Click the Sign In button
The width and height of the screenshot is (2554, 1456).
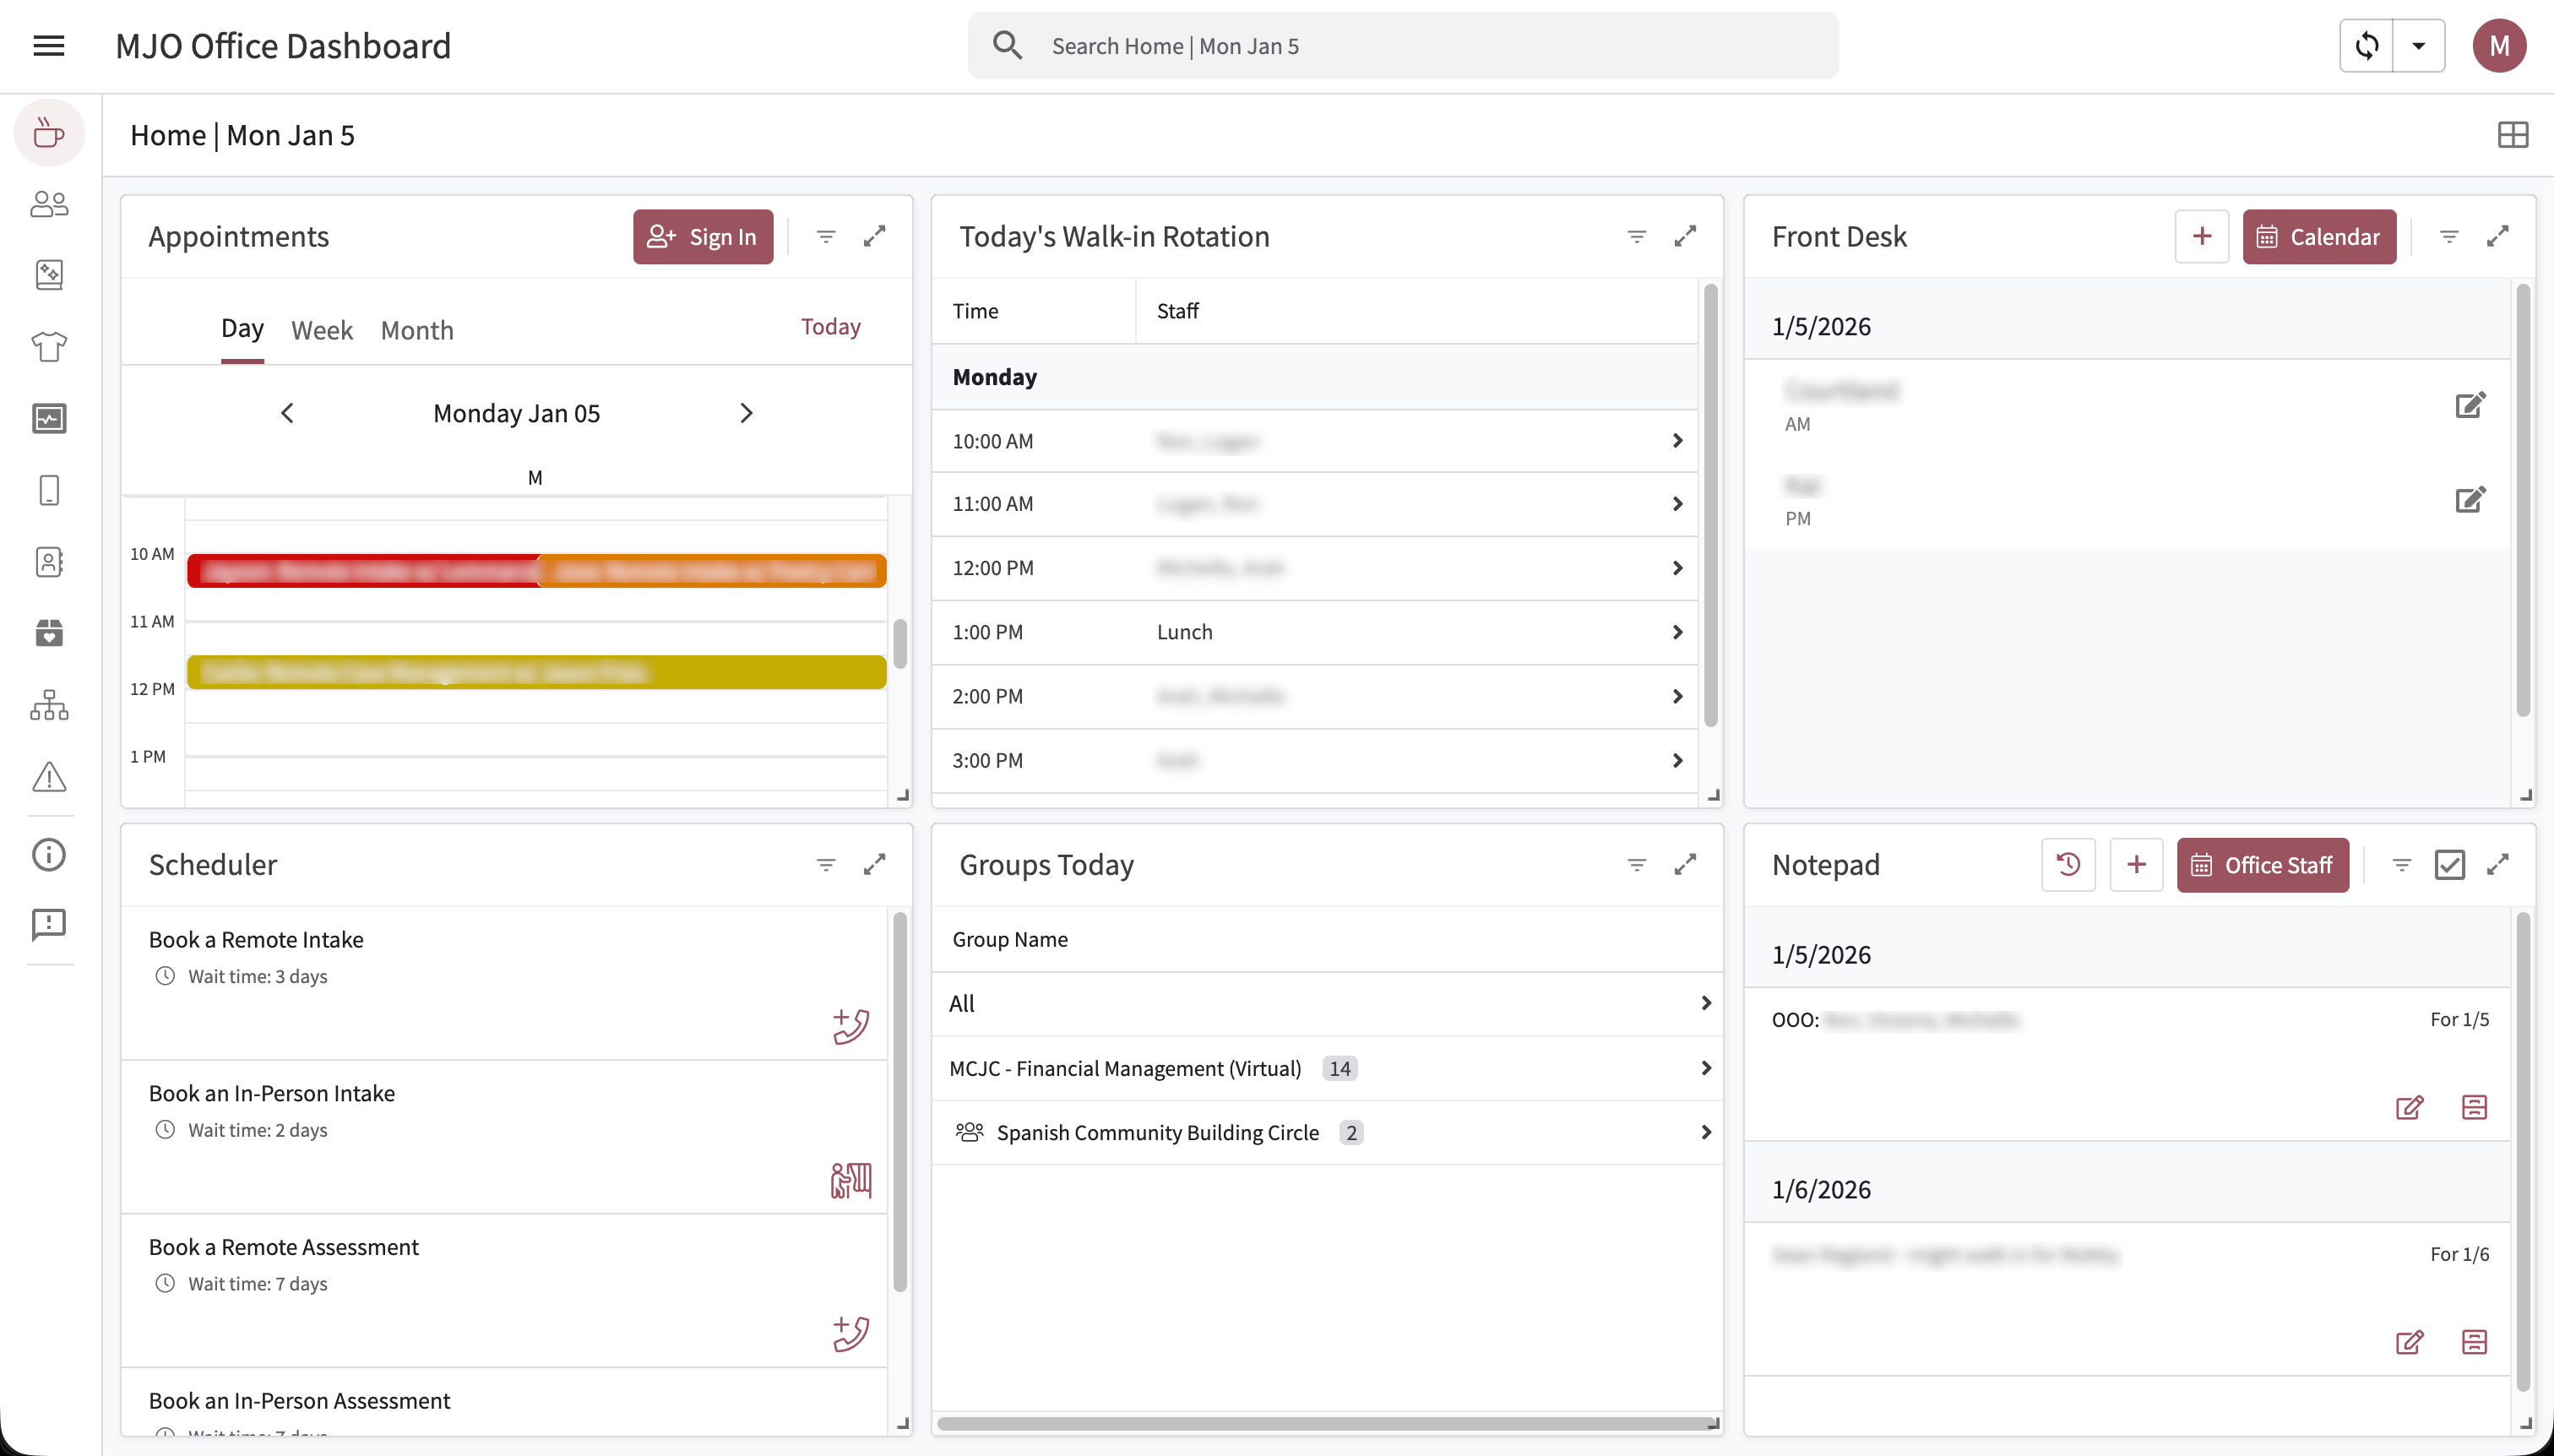[x=702, y=237]
